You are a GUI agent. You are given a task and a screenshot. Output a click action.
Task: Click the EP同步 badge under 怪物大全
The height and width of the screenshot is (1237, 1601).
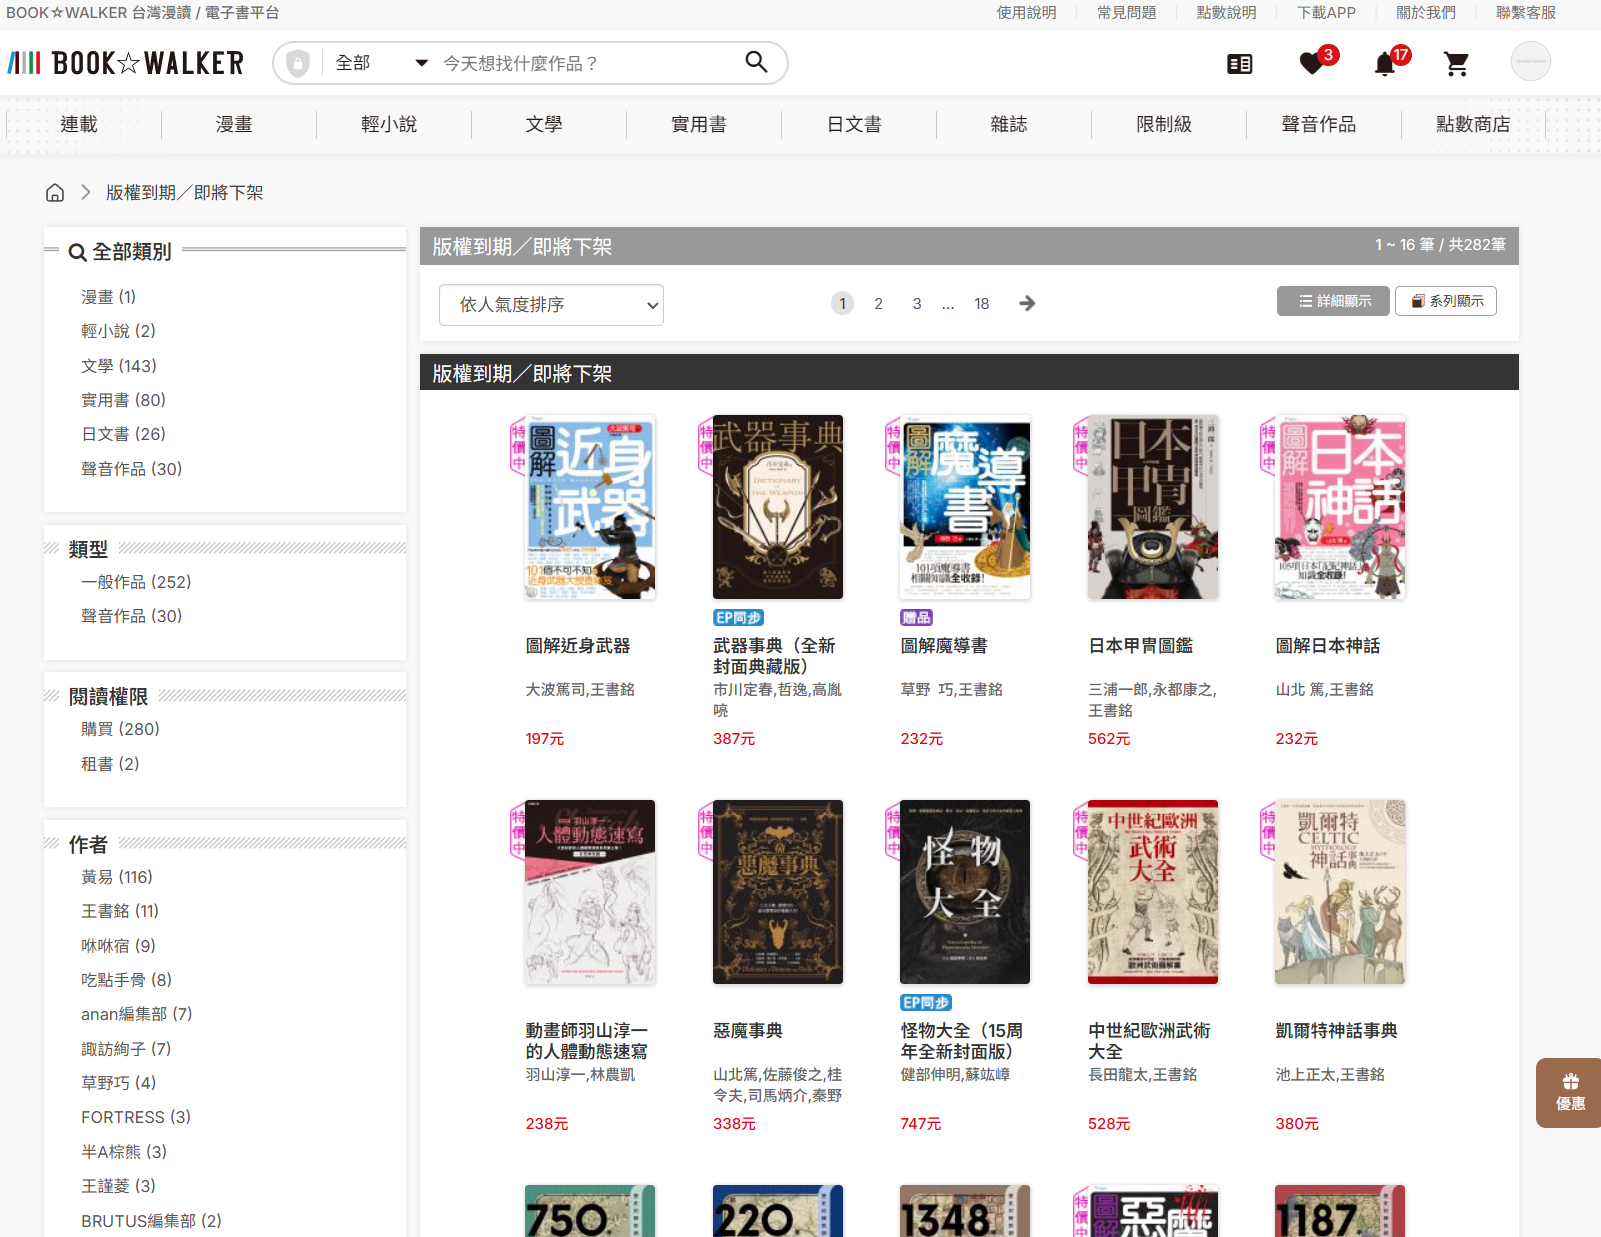[926, 1003]
